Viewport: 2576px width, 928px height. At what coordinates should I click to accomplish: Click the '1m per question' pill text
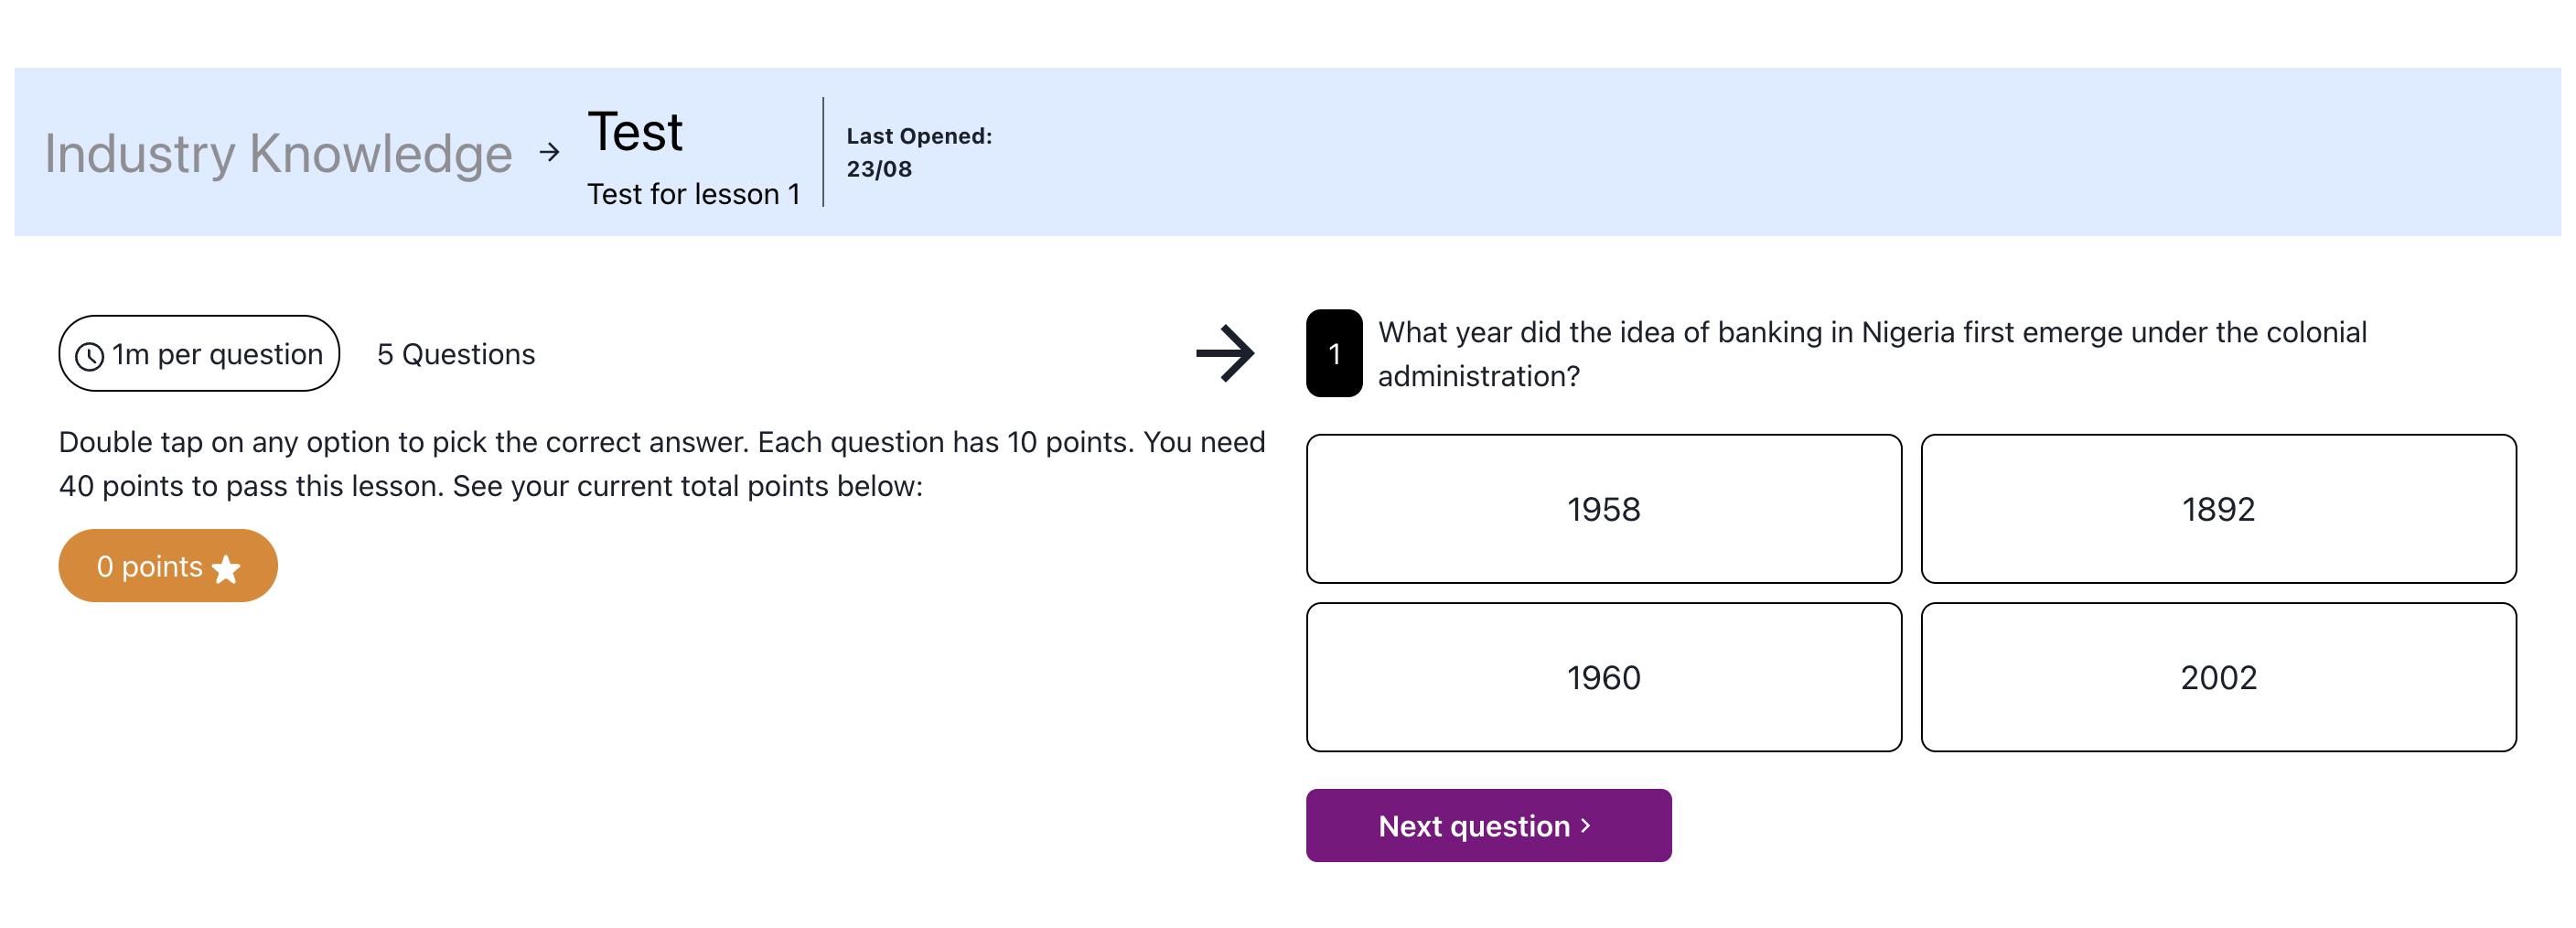click(217, 354)
